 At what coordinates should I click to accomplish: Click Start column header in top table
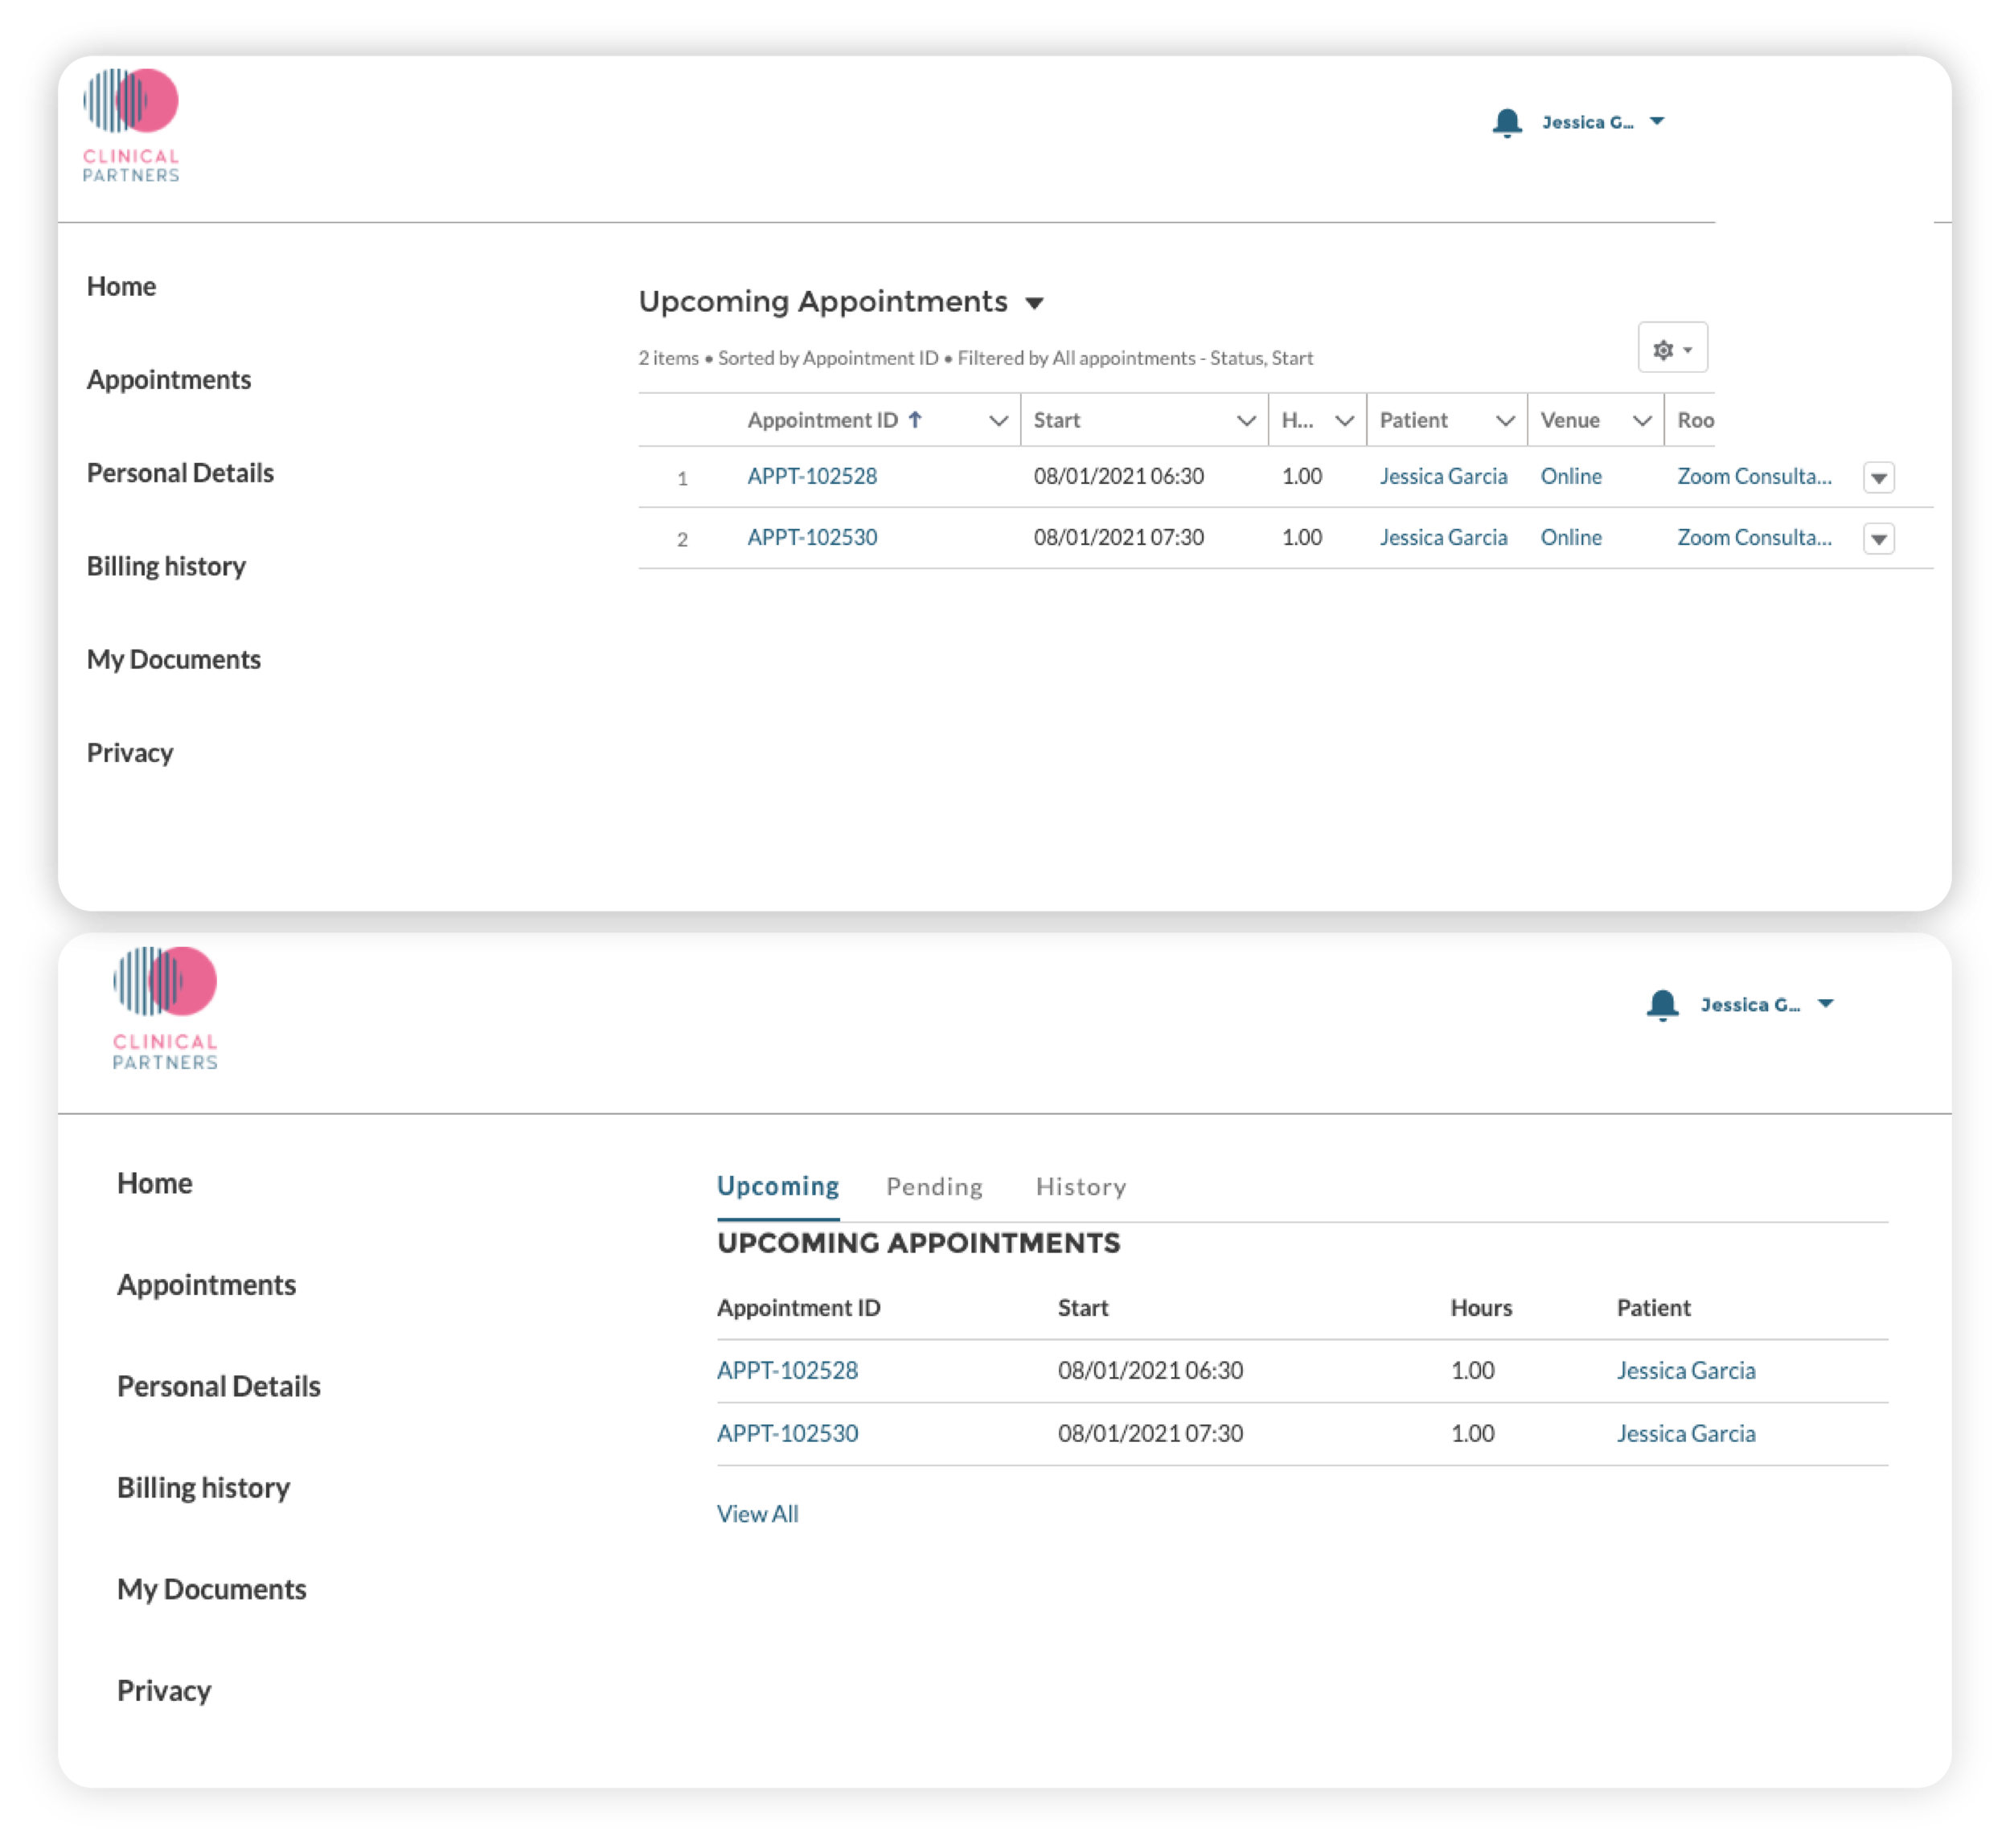coord(1057,420)
